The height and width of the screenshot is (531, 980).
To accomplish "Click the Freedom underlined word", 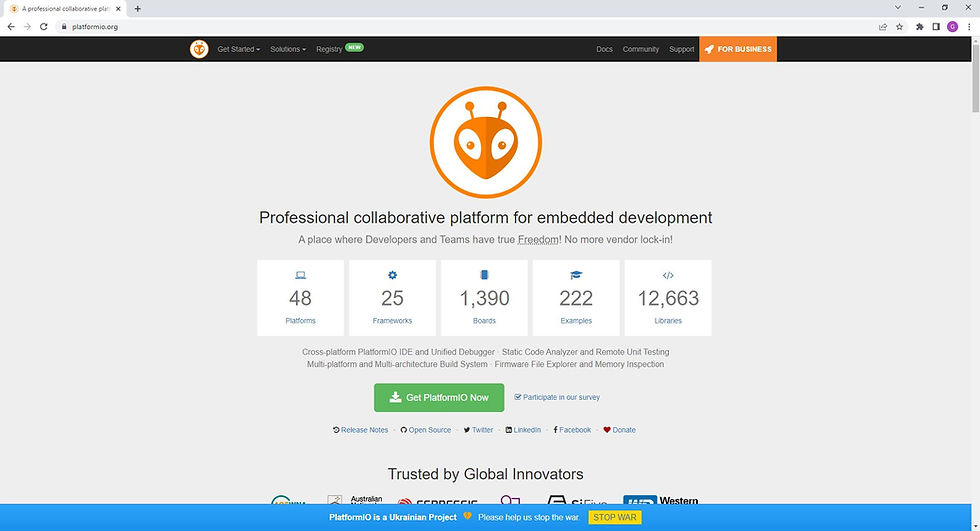I will coord(538,239).
